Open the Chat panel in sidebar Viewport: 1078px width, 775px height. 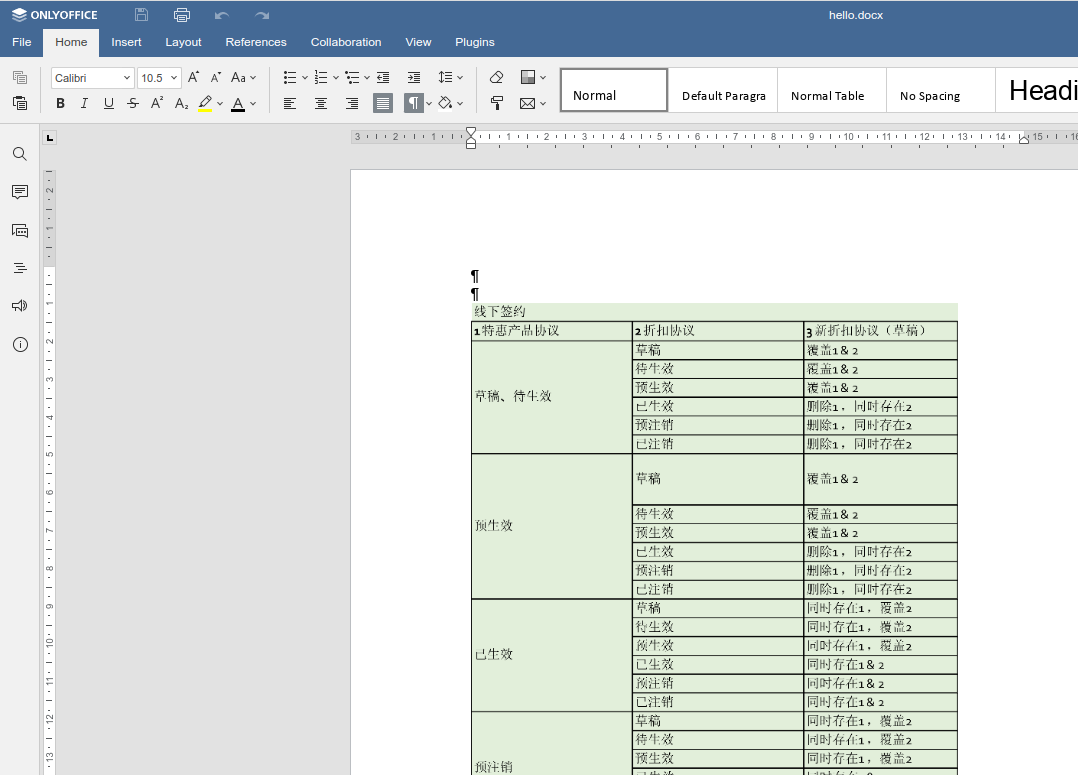pos(19,230)
